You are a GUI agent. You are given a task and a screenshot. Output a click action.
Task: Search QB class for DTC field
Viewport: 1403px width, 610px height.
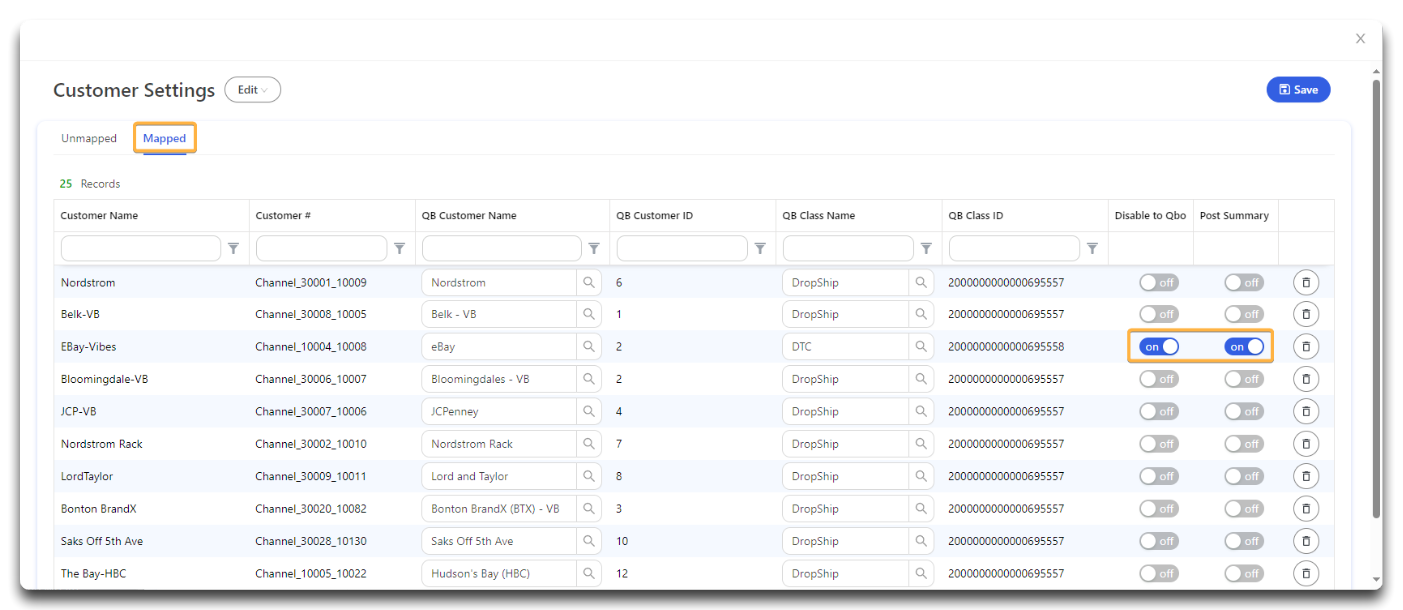(921, 347)
